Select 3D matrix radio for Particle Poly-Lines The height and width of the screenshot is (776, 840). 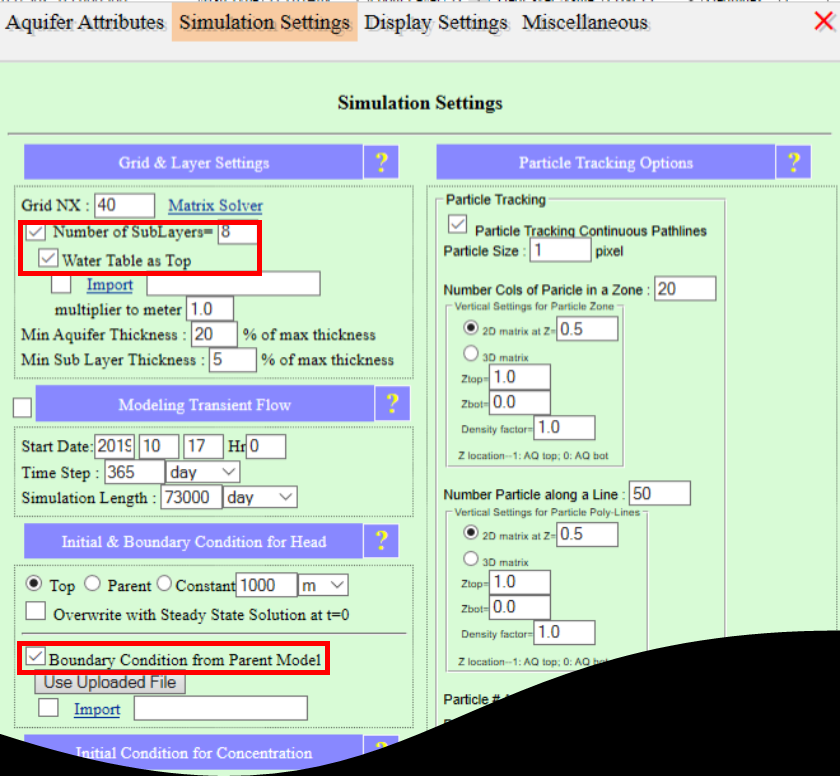click(470, 559)
